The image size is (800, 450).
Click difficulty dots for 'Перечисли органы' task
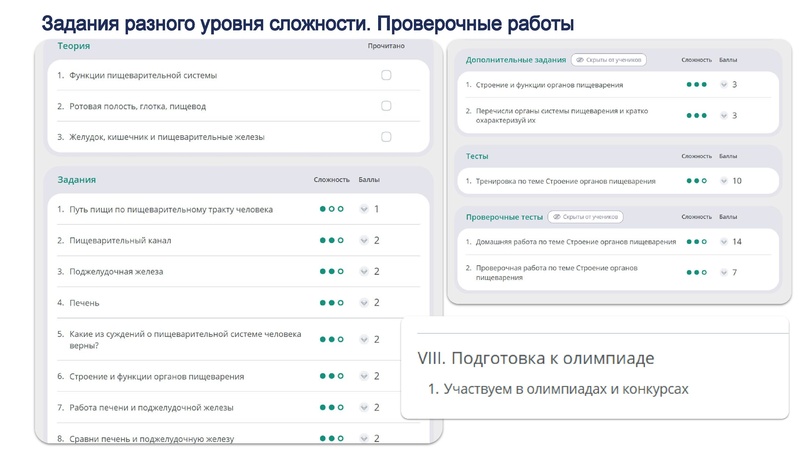(696, 115)
